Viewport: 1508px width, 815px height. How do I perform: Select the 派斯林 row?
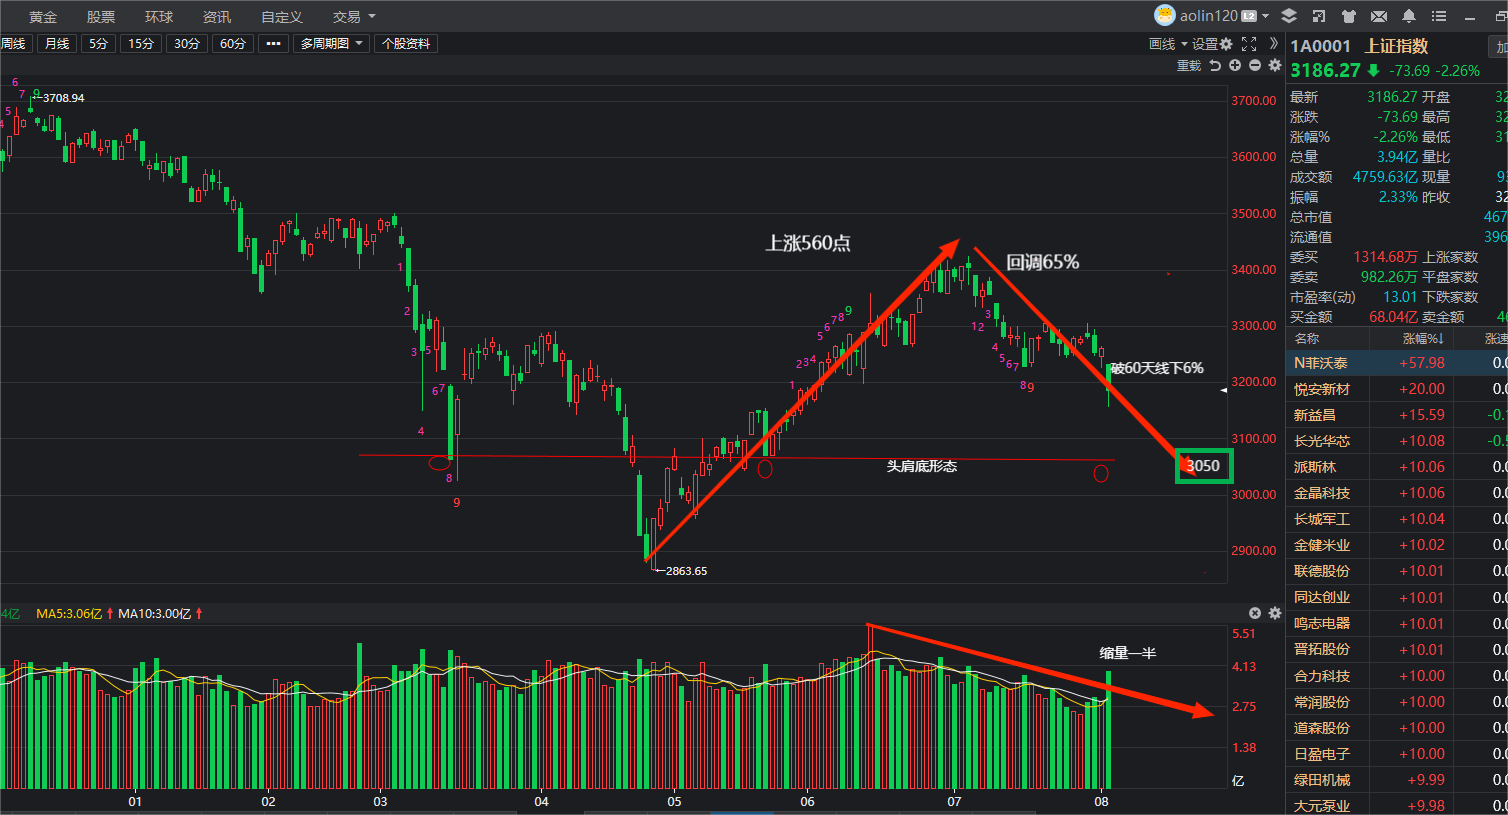coord(1397,467)
